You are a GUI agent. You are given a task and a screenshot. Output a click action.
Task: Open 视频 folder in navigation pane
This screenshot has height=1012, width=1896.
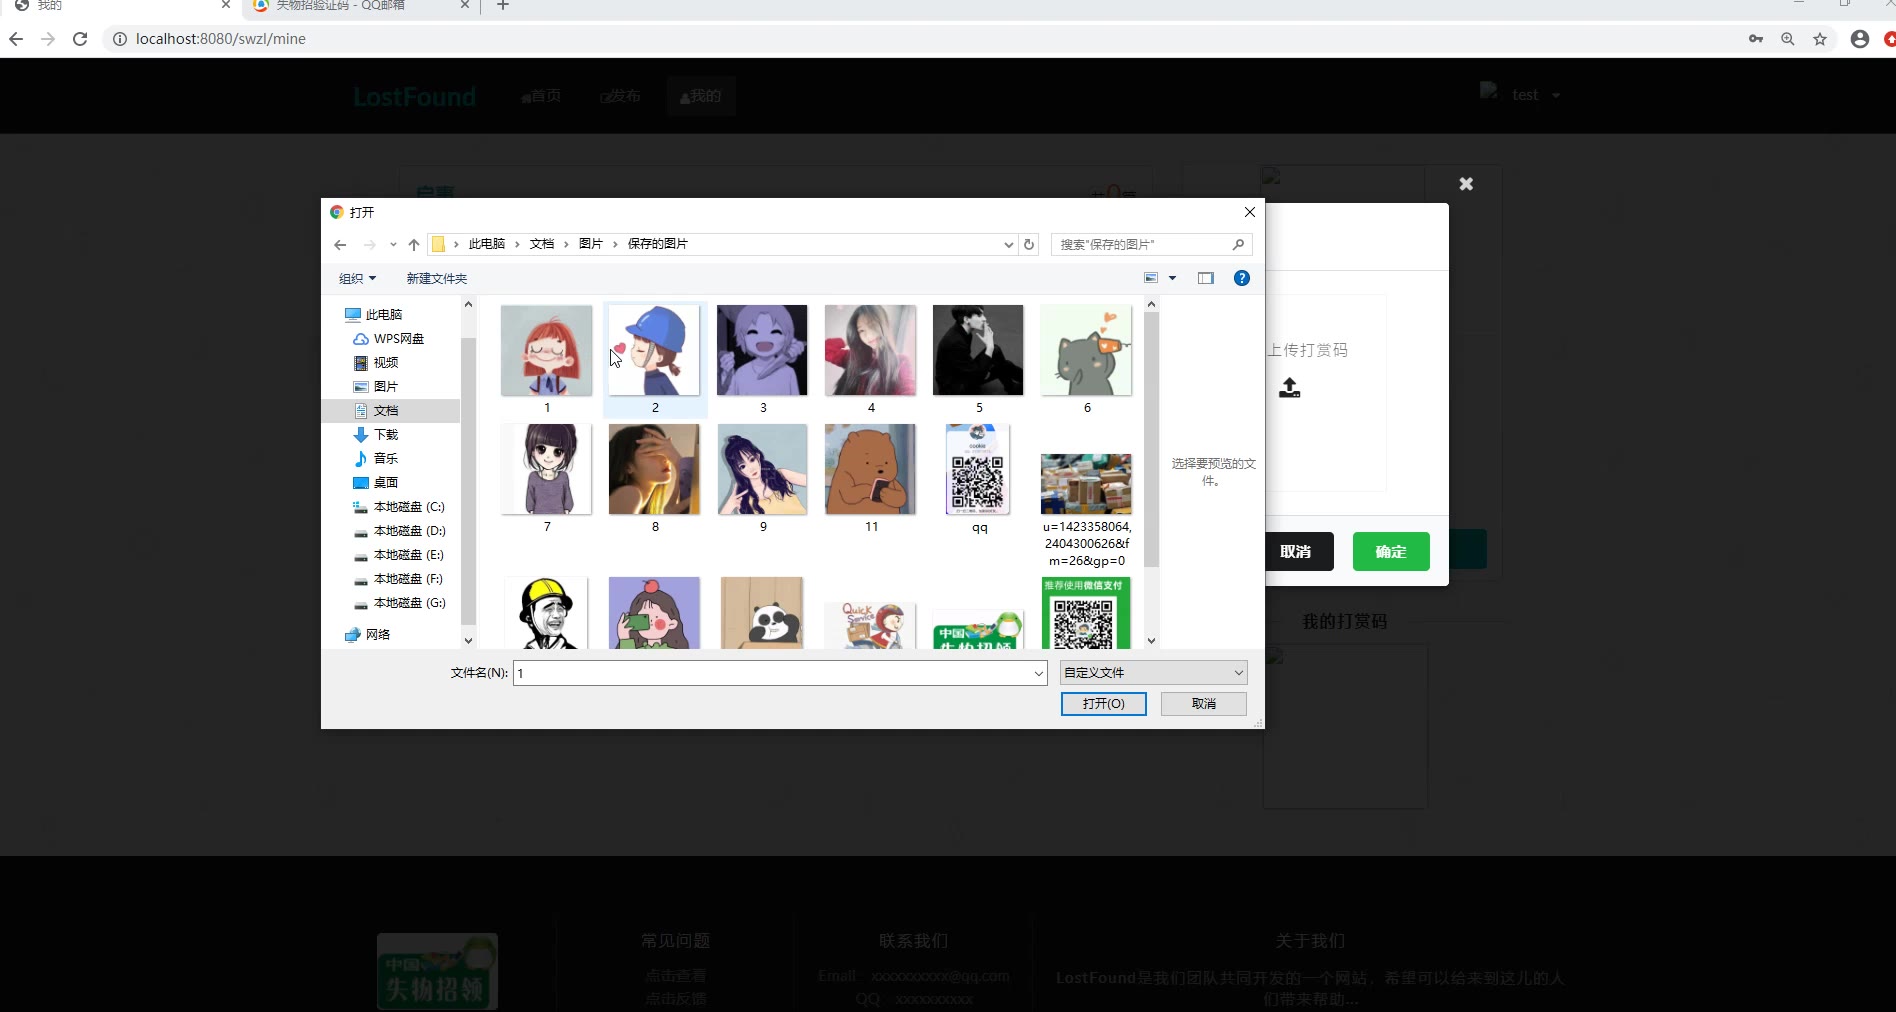[376, 363]
